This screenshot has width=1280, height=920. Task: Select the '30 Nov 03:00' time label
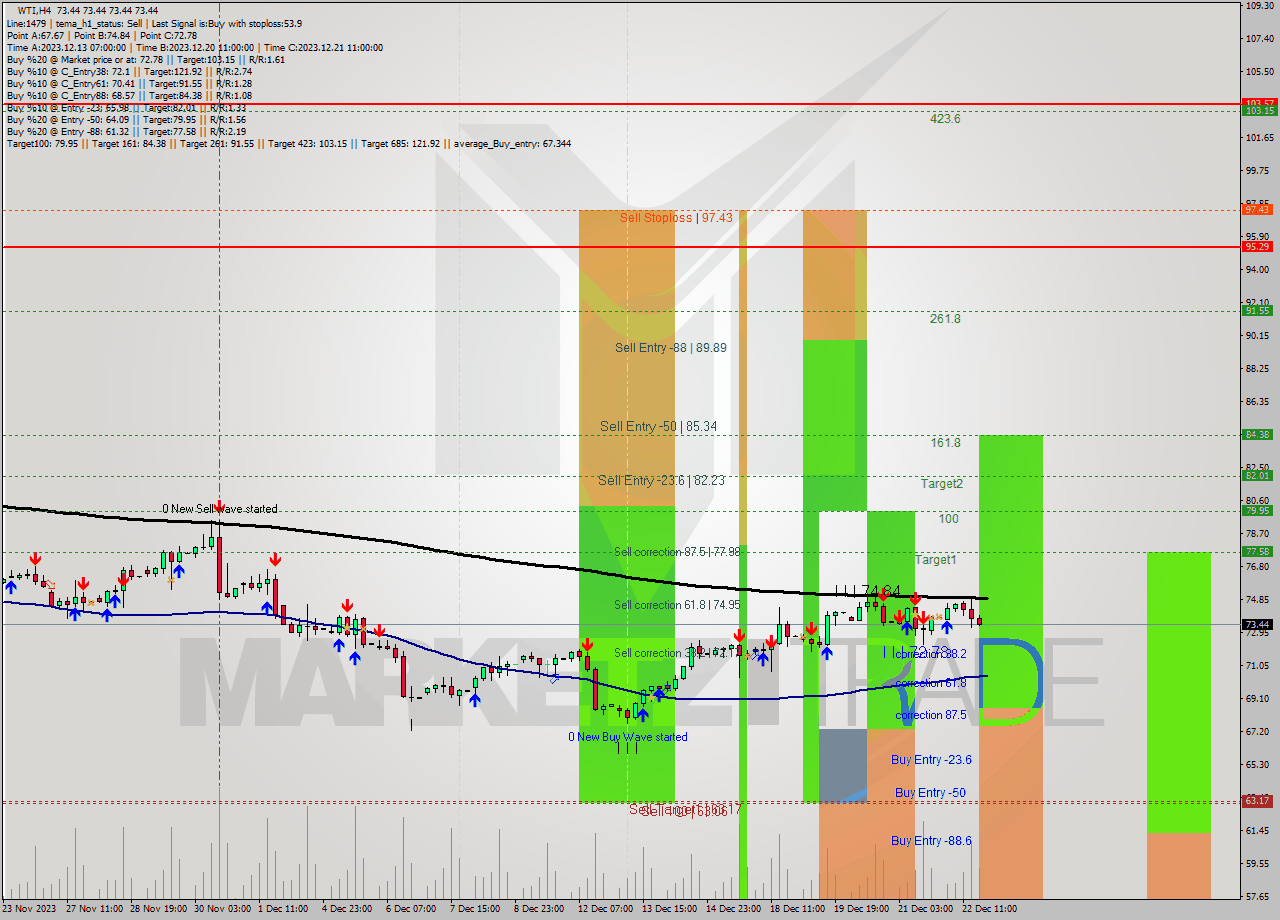click(222, 909)
